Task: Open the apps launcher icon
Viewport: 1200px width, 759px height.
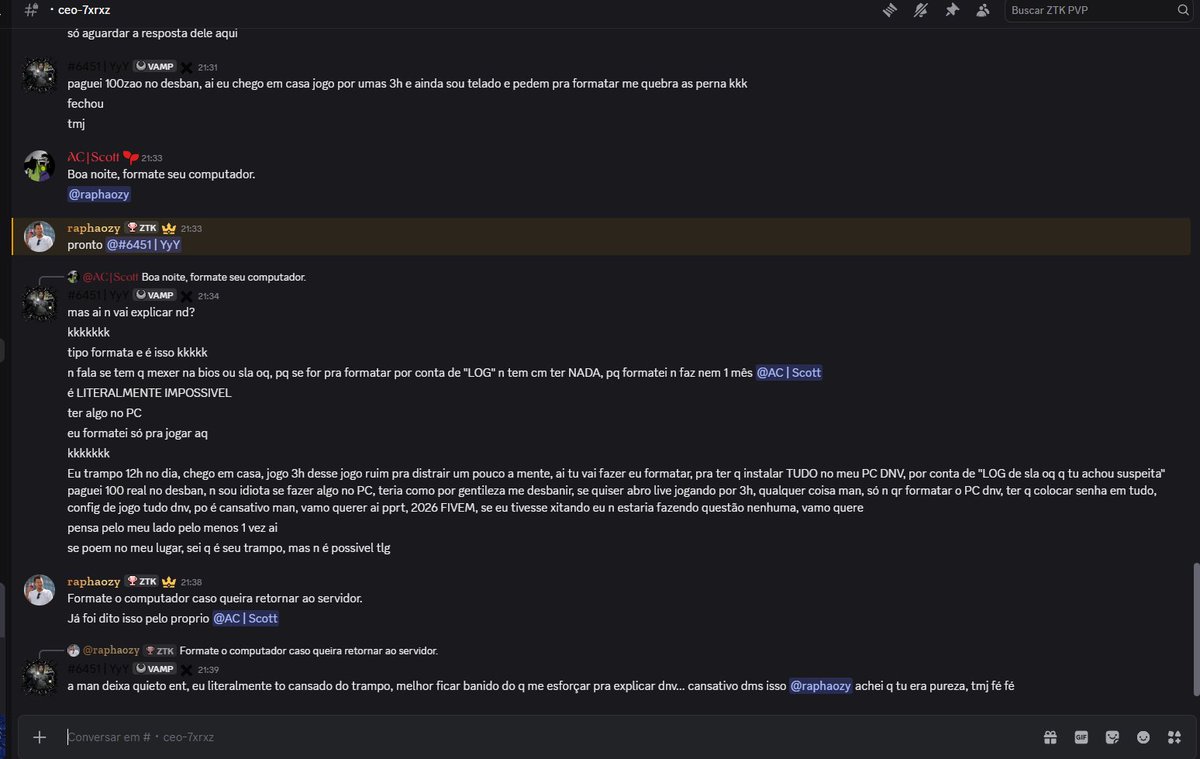Action: (x=1174, y=737)
